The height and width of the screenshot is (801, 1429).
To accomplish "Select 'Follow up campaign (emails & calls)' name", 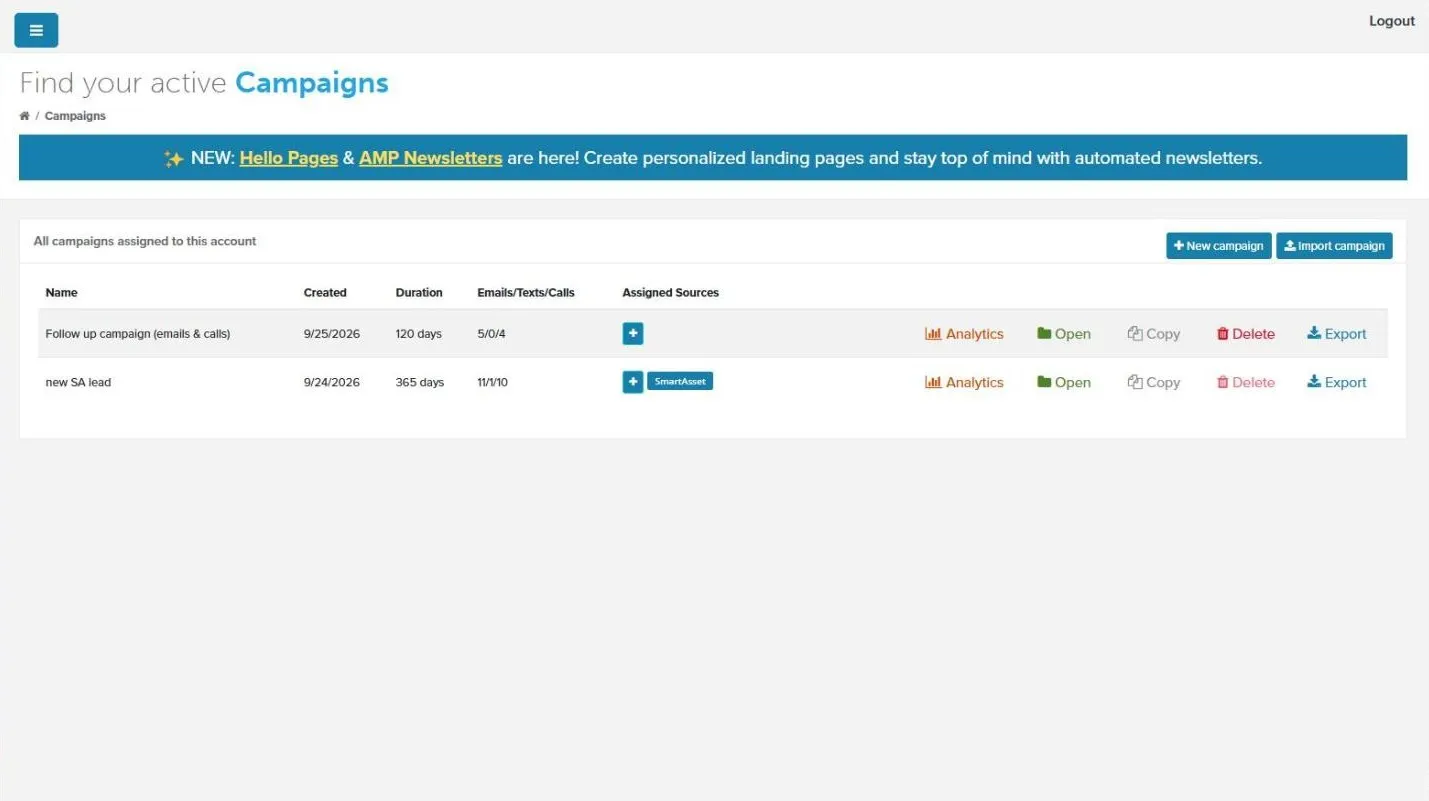I will pyautogui.click(x=138, y=334).
